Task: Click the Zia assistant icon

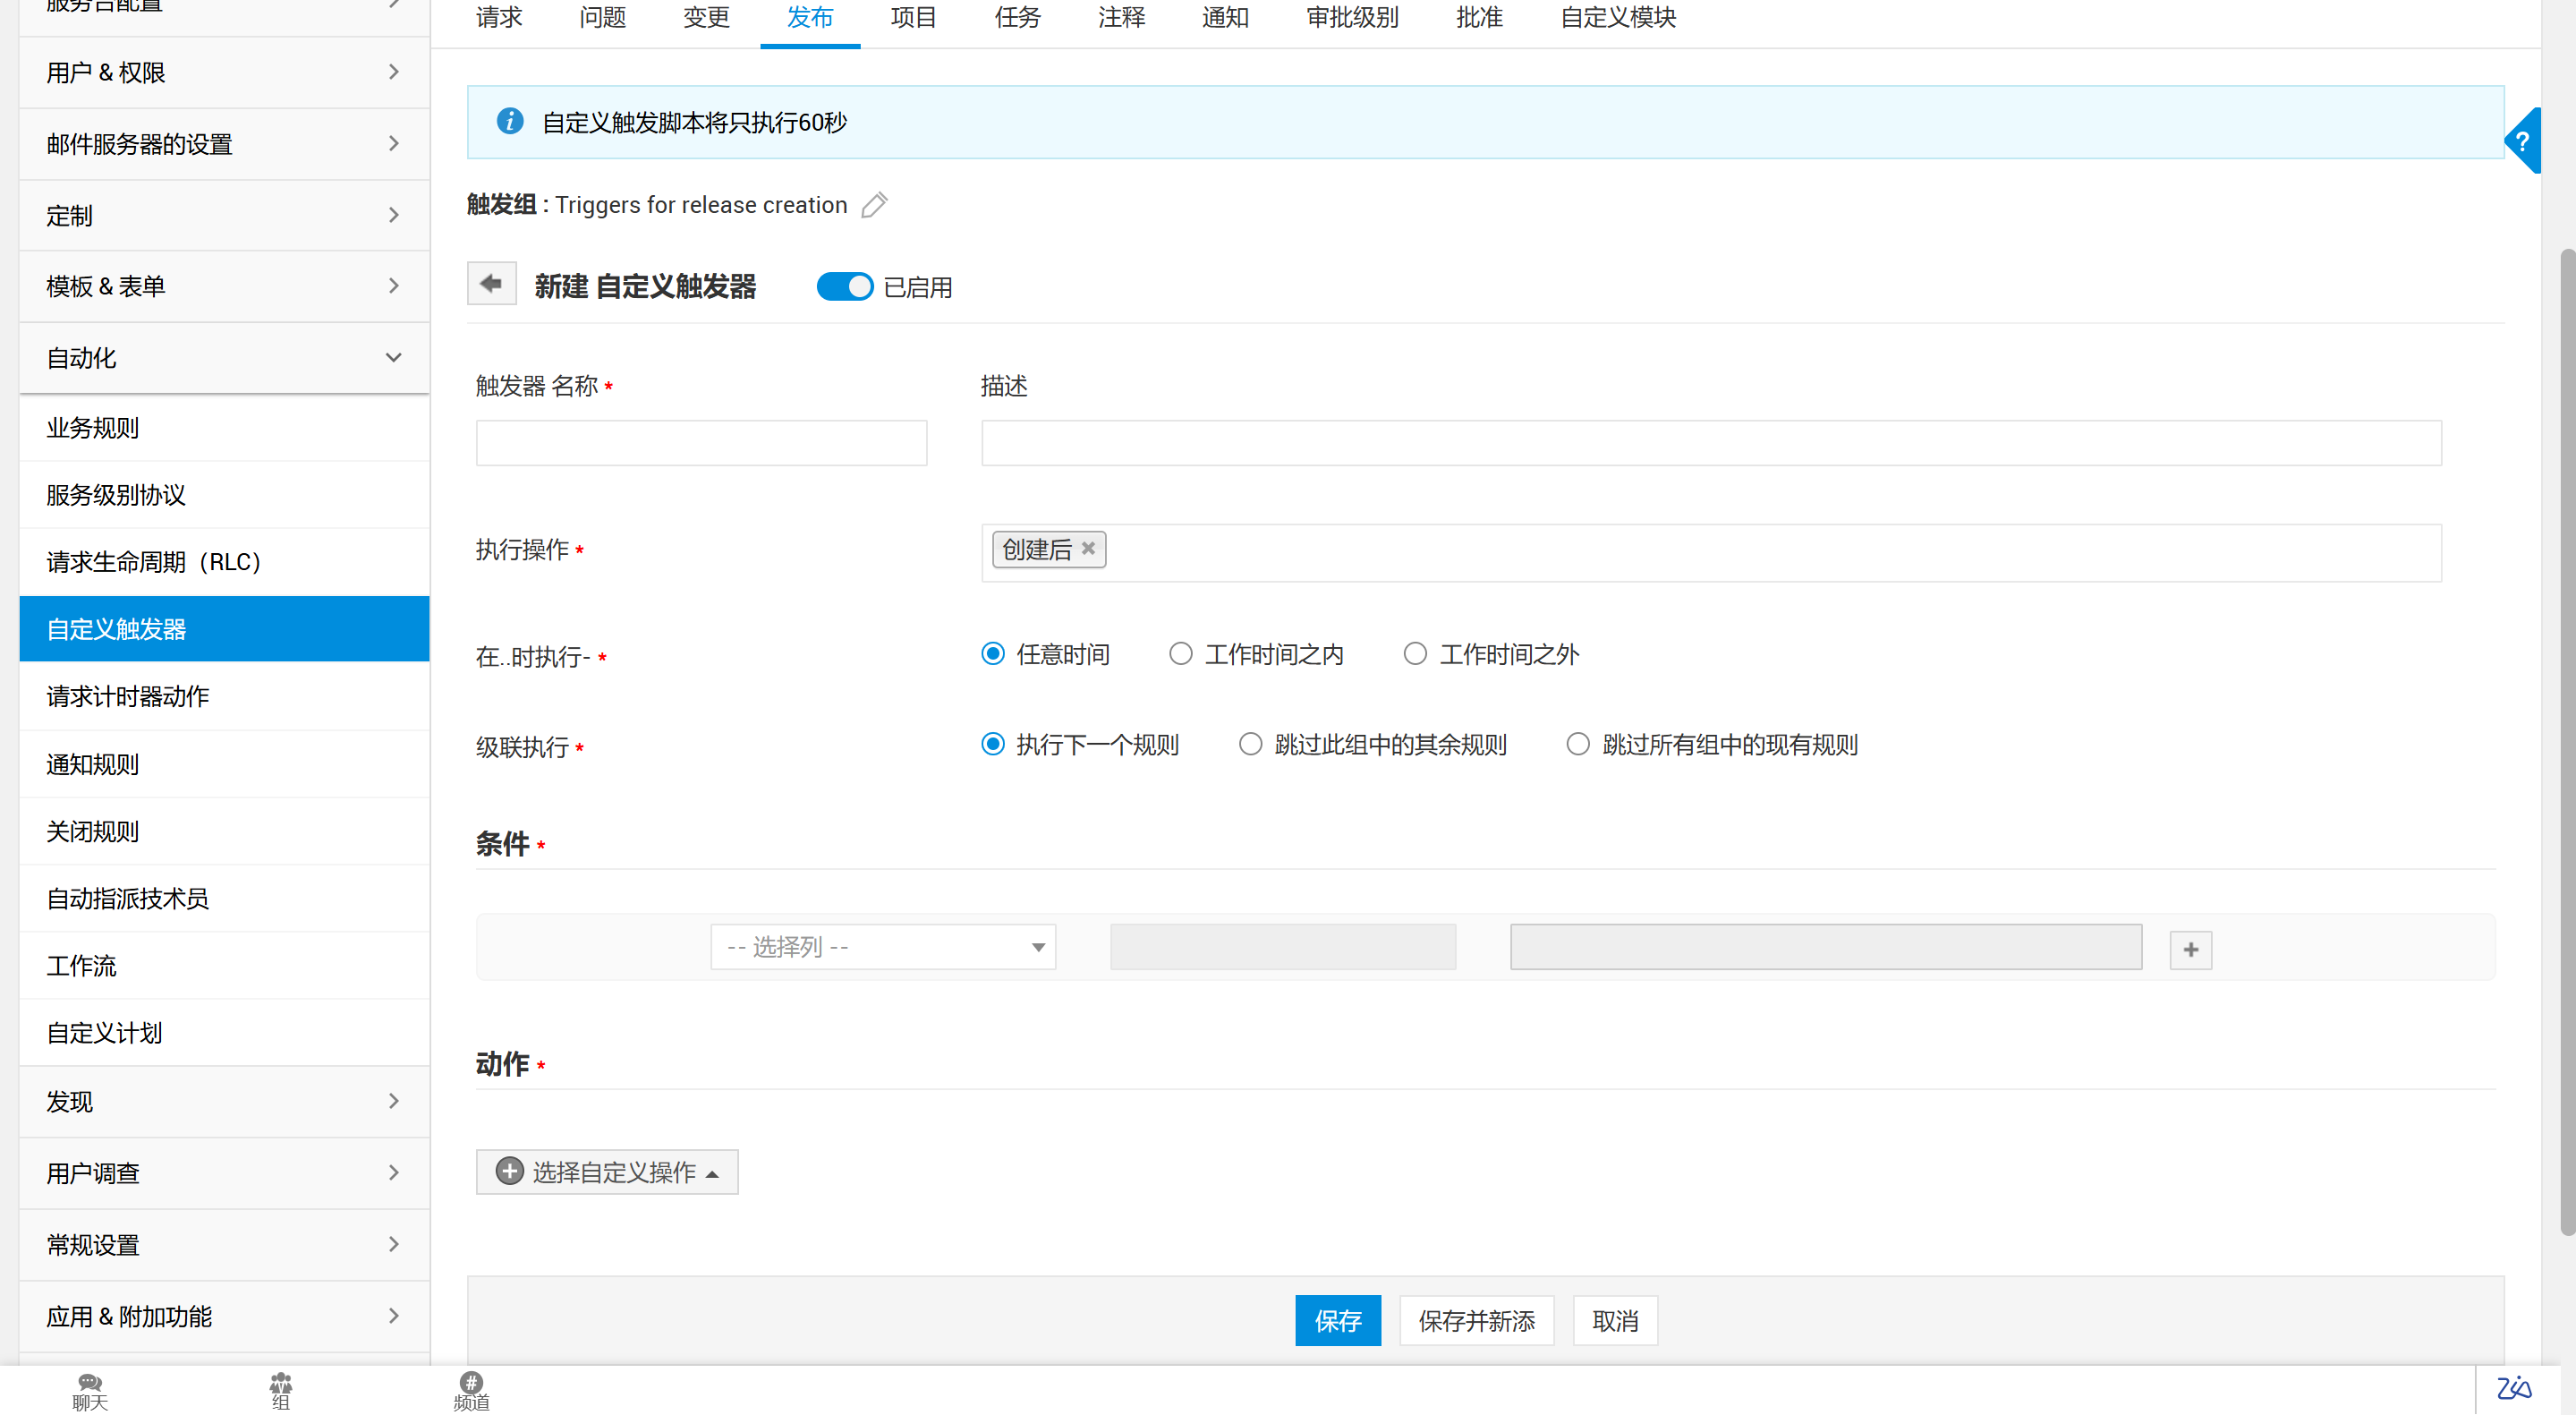Action: [2514, 1388]
